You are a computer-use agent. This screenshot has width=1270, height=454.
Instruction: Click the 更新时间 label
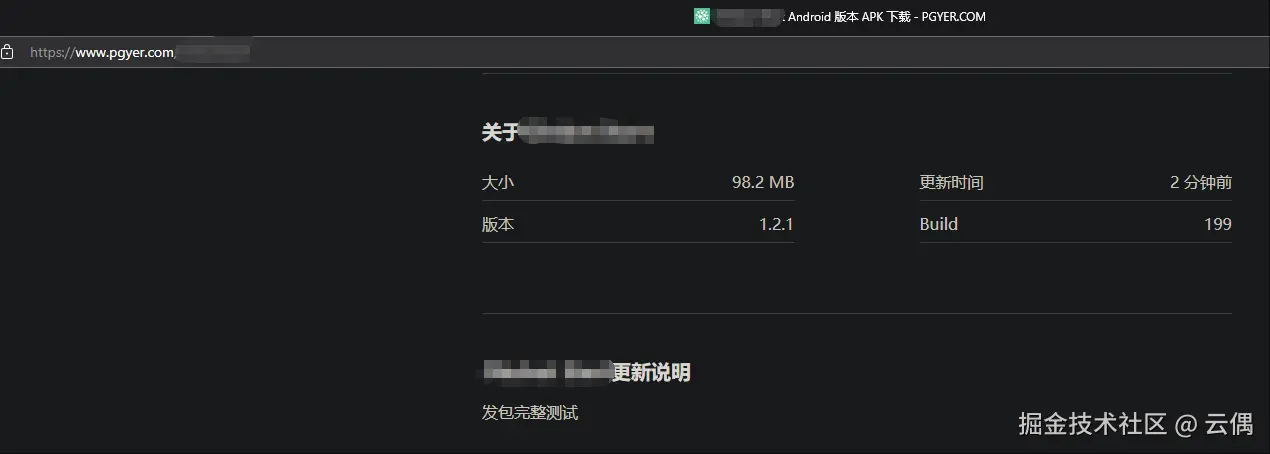(952, 182)
